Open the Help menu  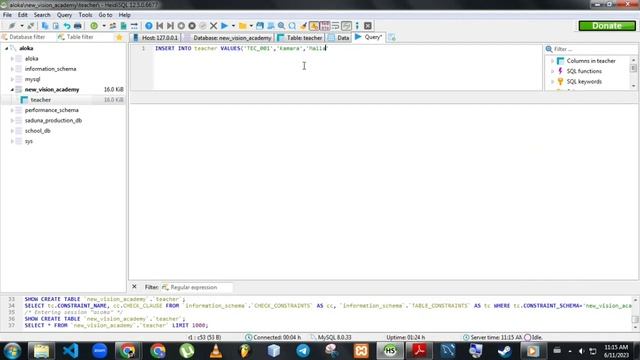(124, 15)
